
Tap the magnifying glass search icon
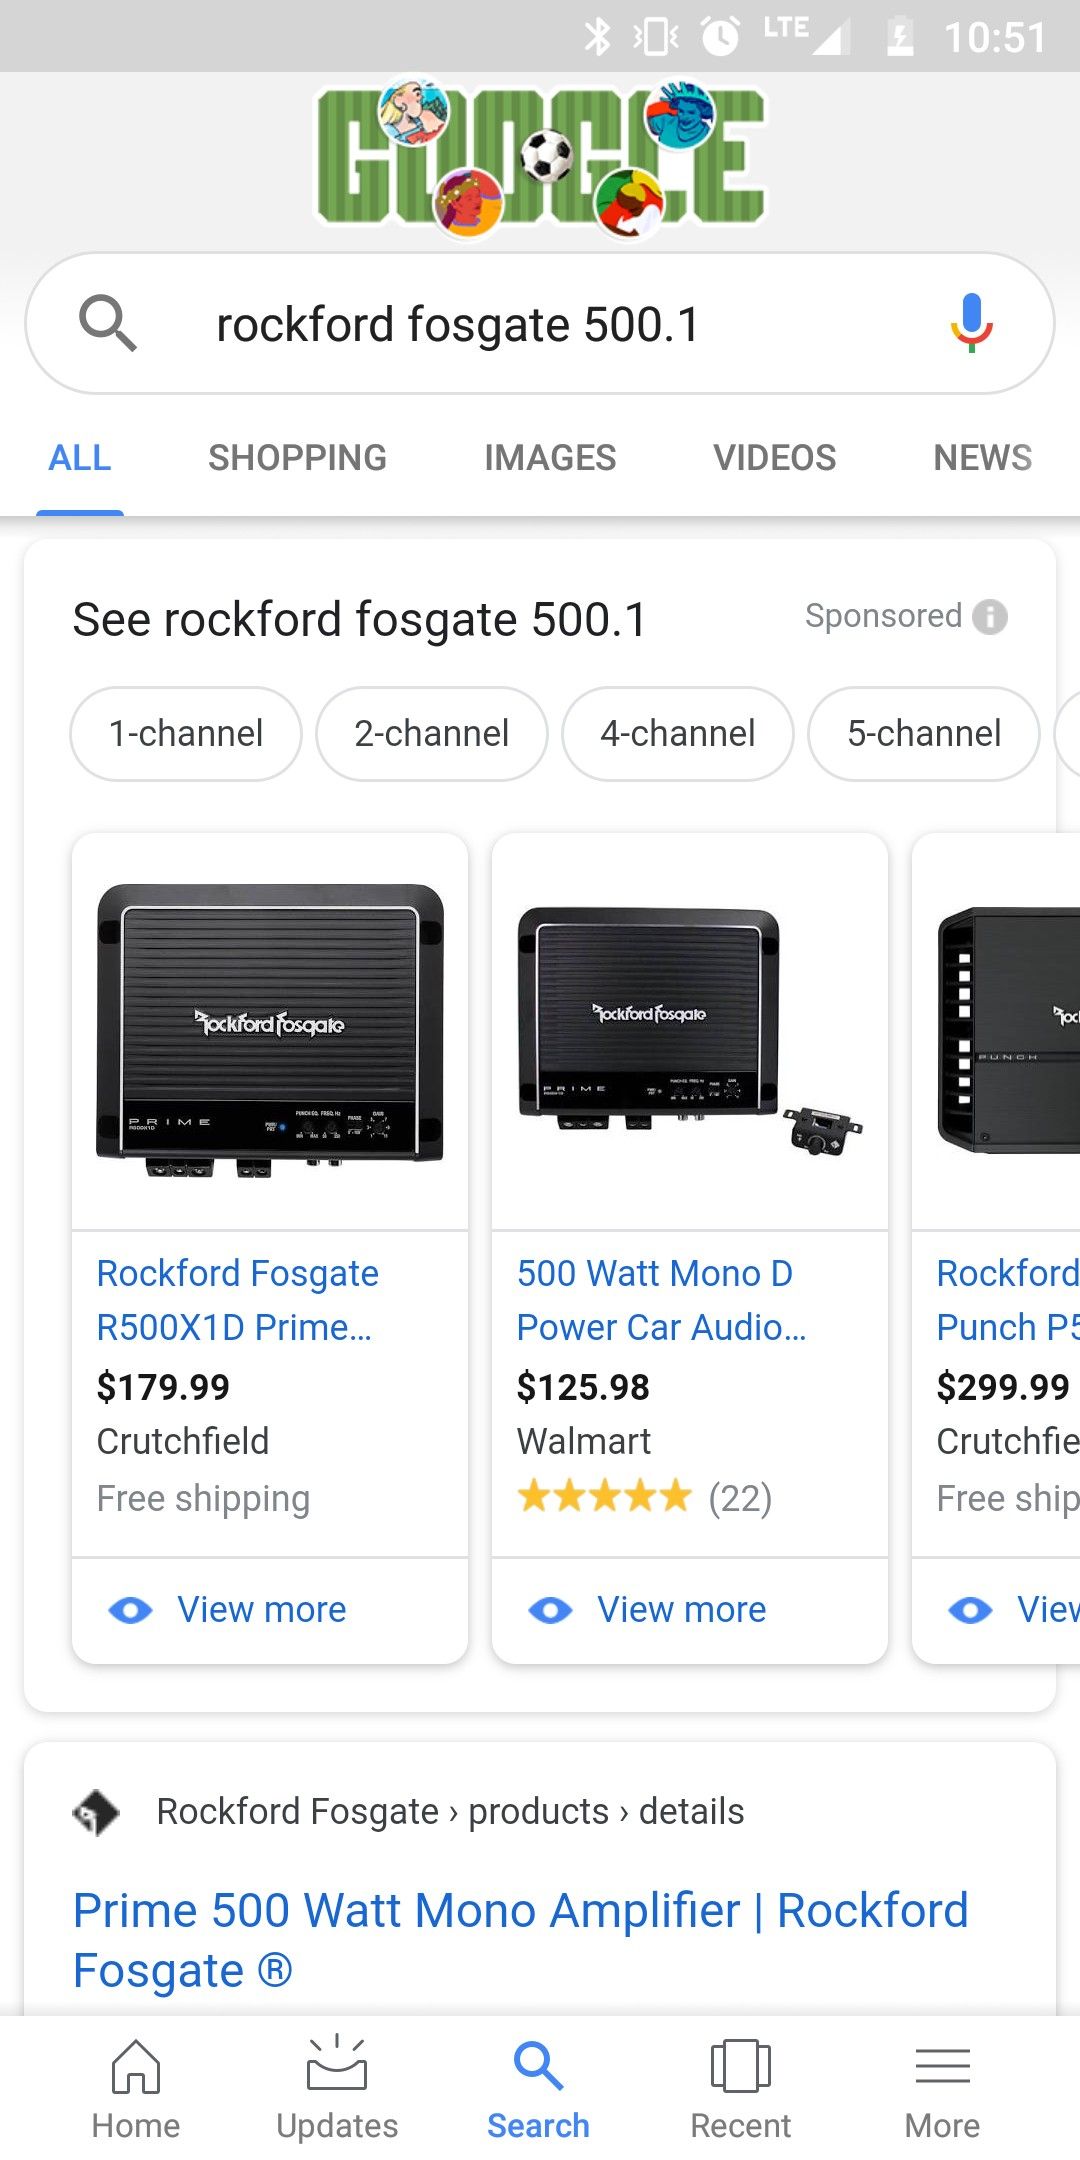[x=107, y=323]
